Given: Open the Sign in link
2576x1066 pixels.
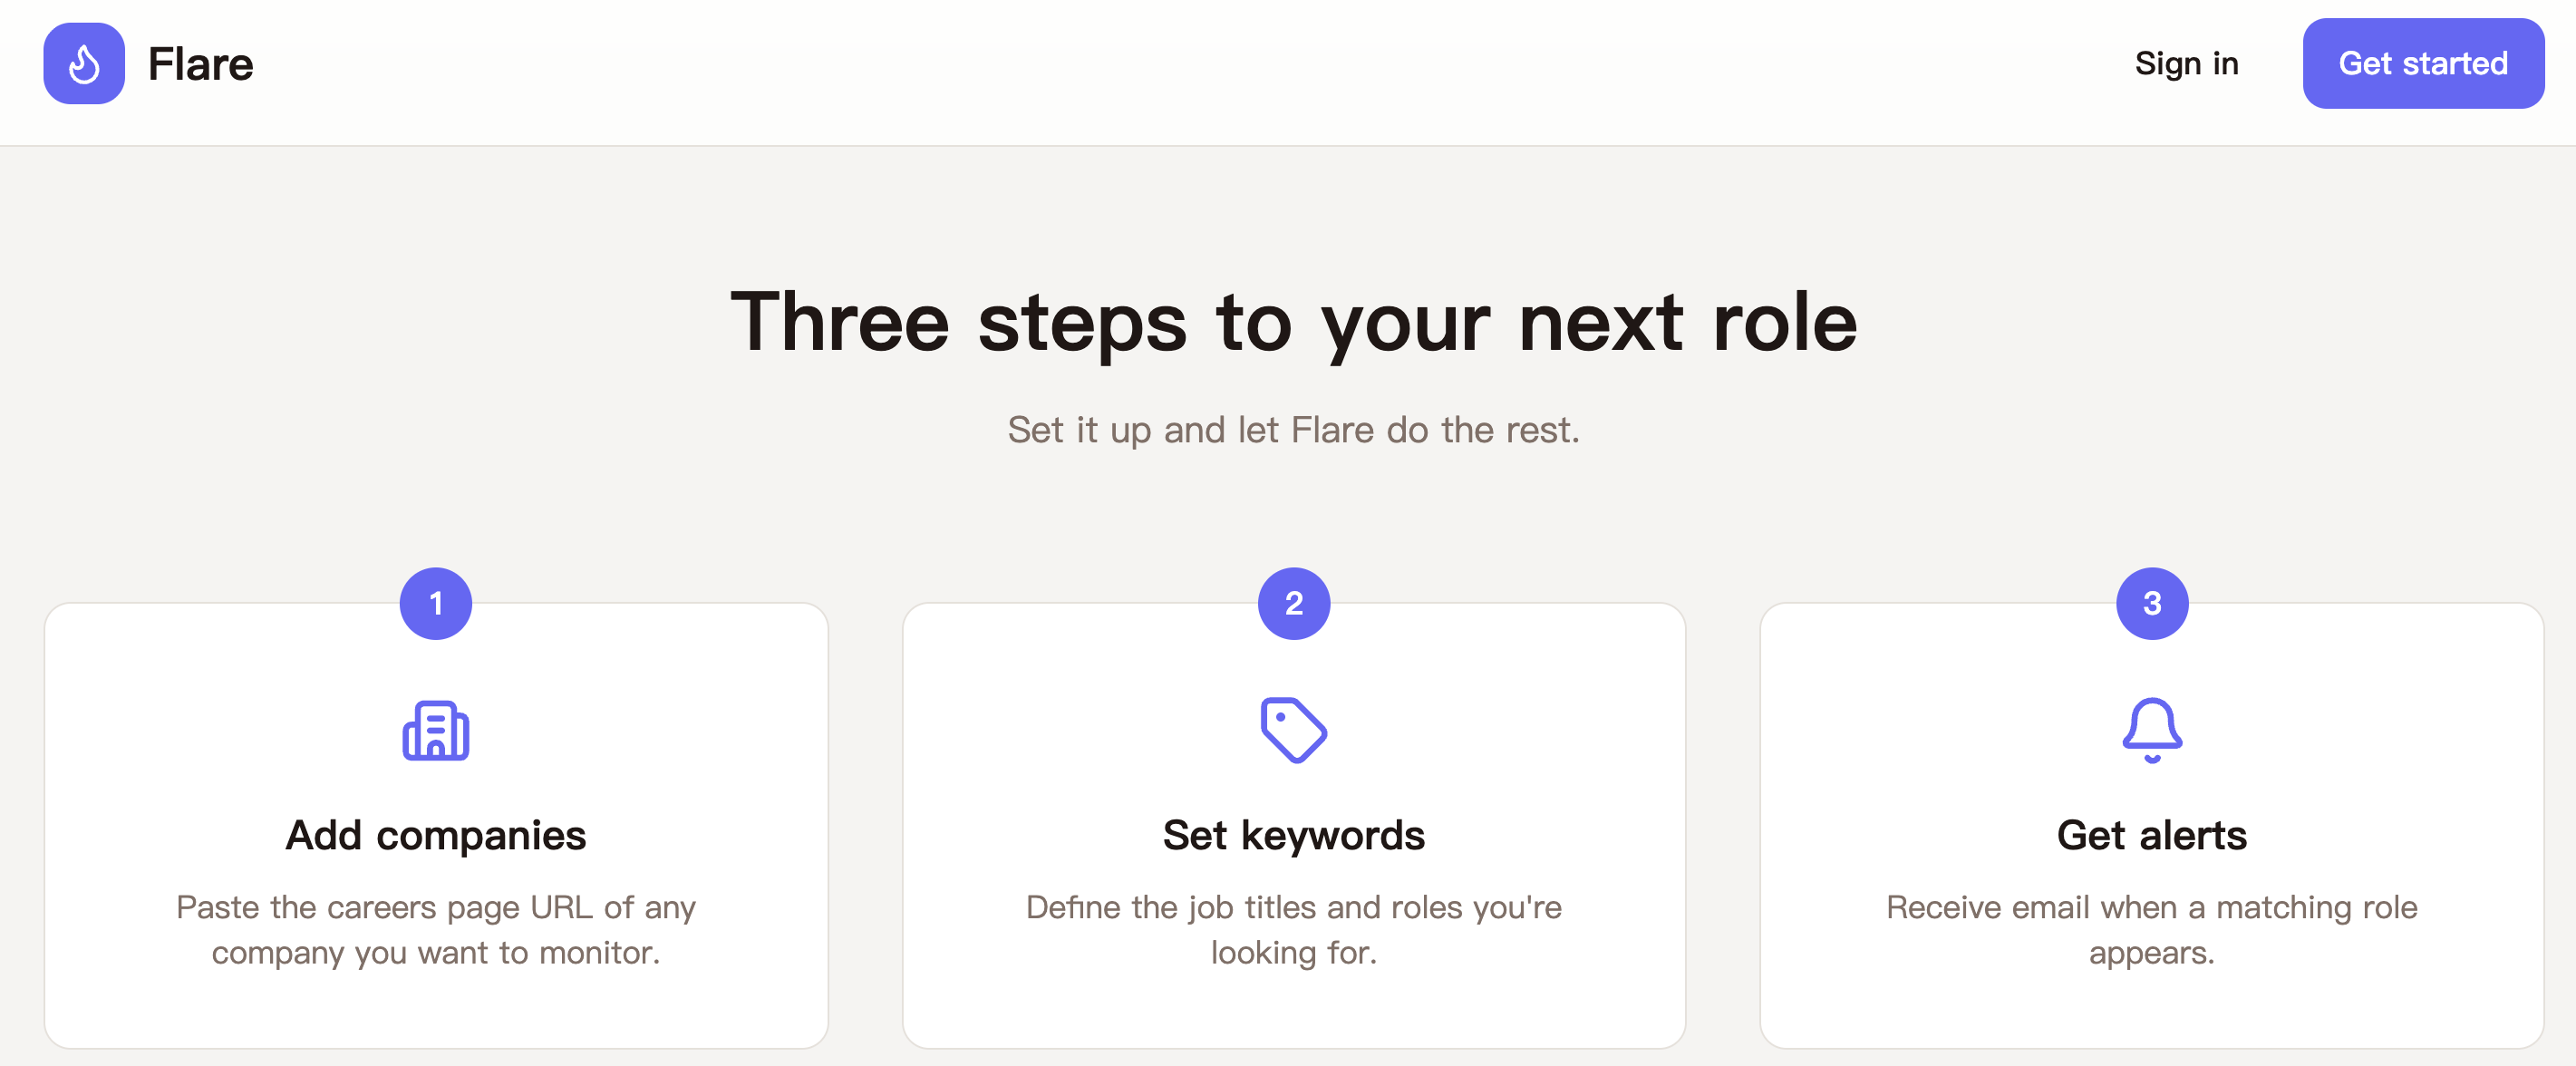Looking at the screenshot, I should (x=2186, y=64).
